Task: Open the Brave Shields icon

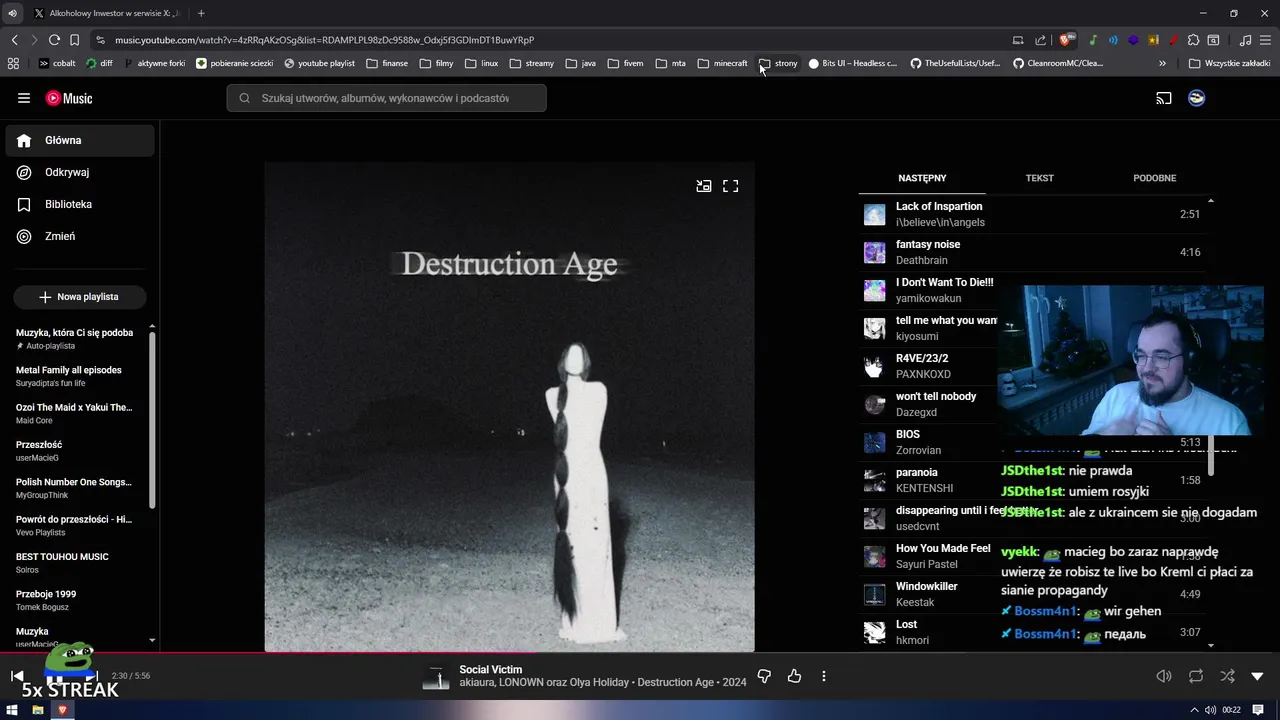Action: coord(1066,40)
